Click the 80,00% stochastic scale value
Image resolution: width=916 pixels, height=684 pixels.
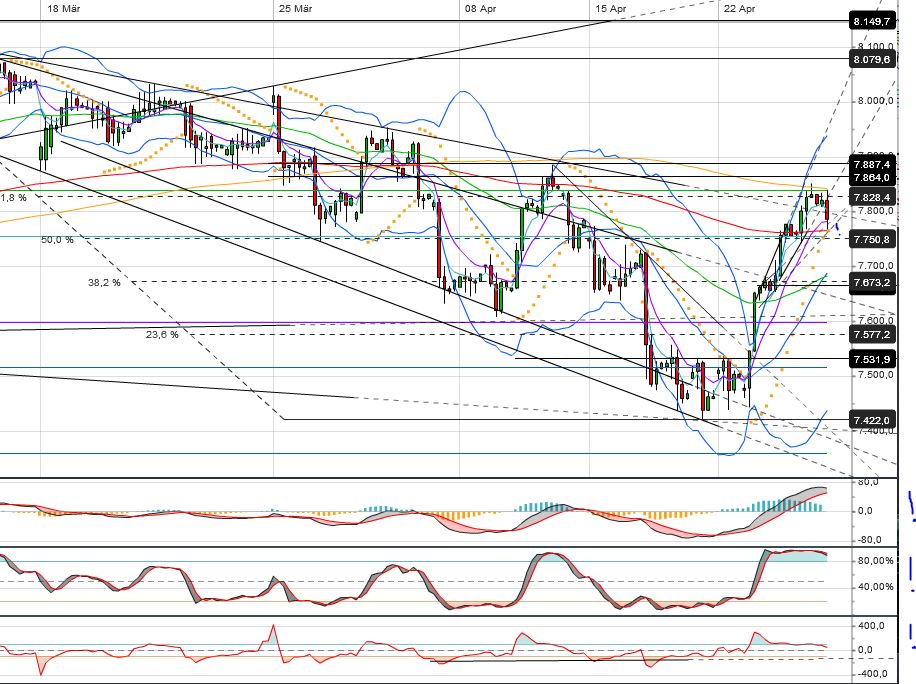876,561
